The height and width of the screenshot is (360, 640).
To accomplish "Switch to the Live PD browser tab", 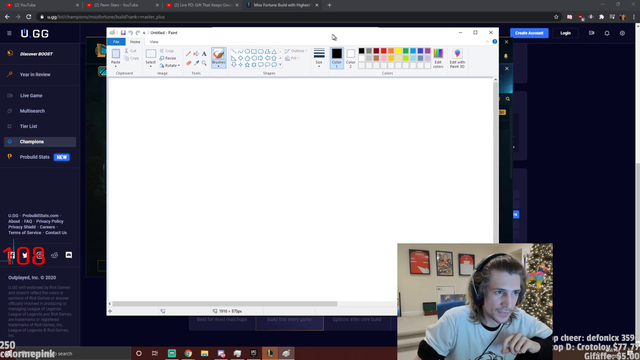I will [x=202, y=5].
